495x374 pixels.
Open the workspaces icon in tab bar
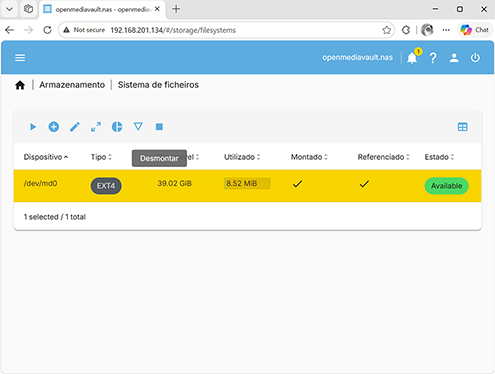[x=29, y=9]
